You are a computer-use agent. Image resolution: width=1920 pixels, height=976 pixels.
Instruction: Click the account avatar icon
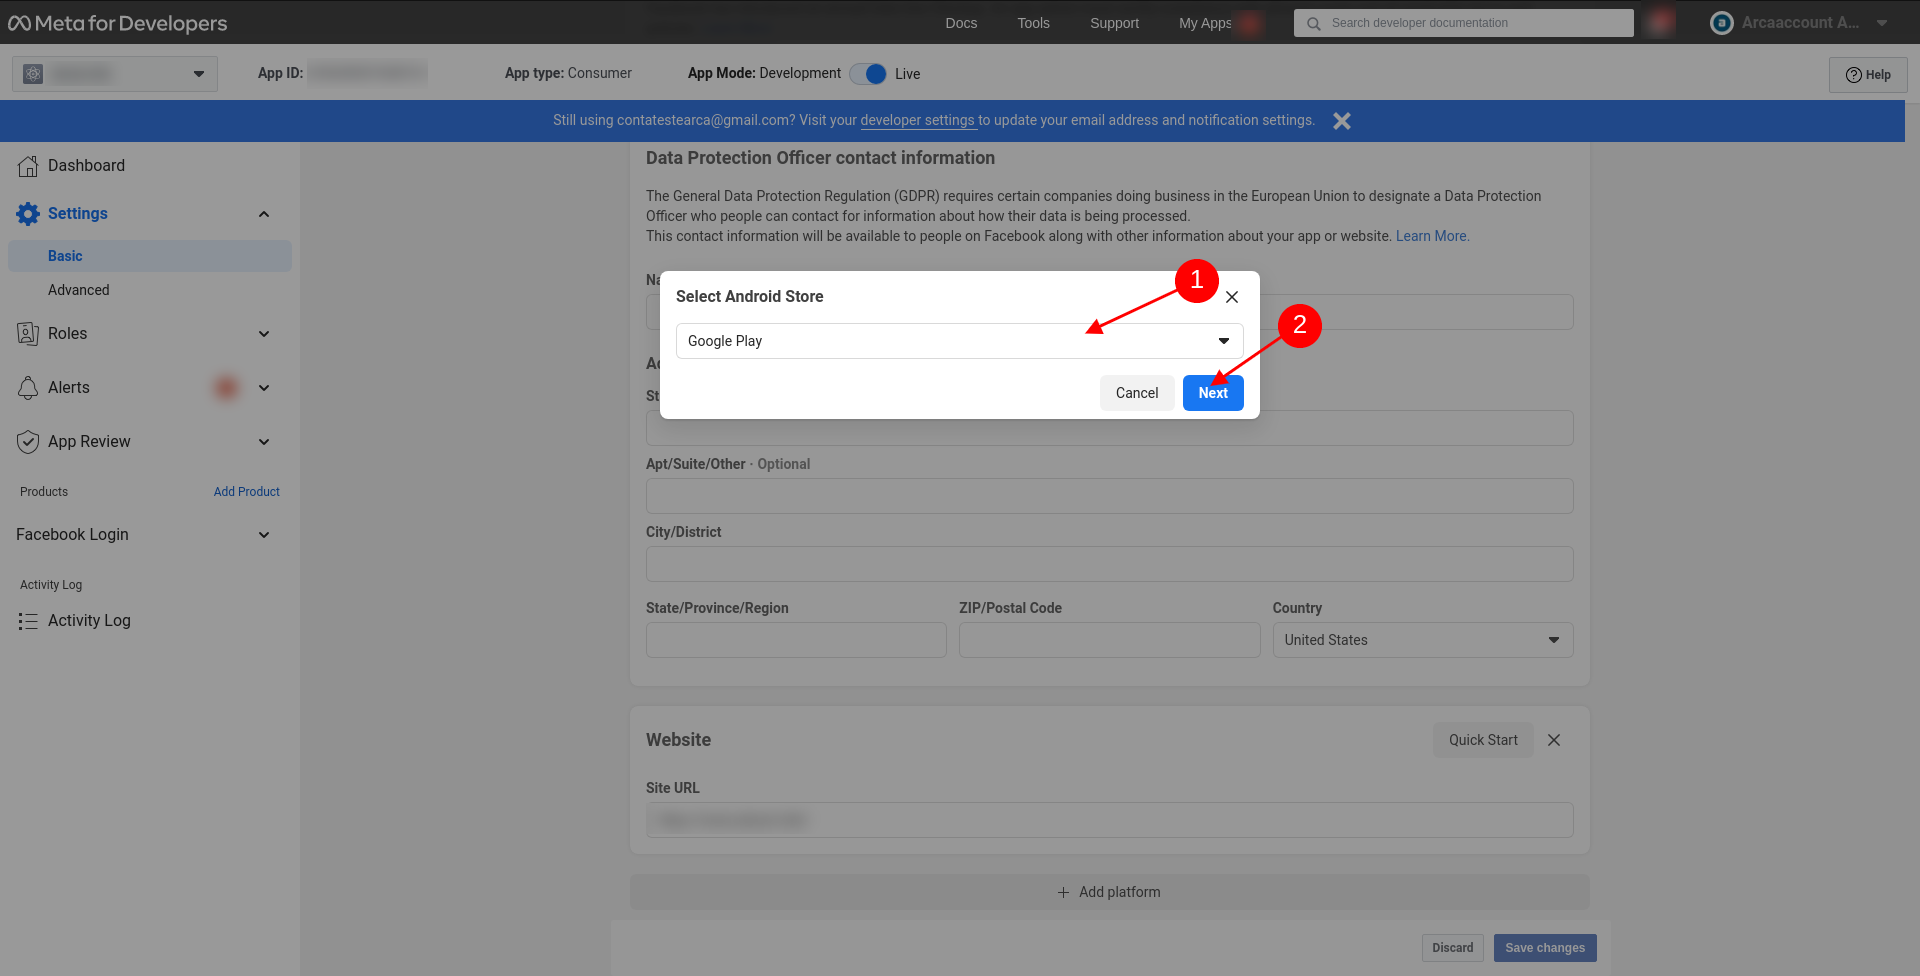tap(1722, 23)
